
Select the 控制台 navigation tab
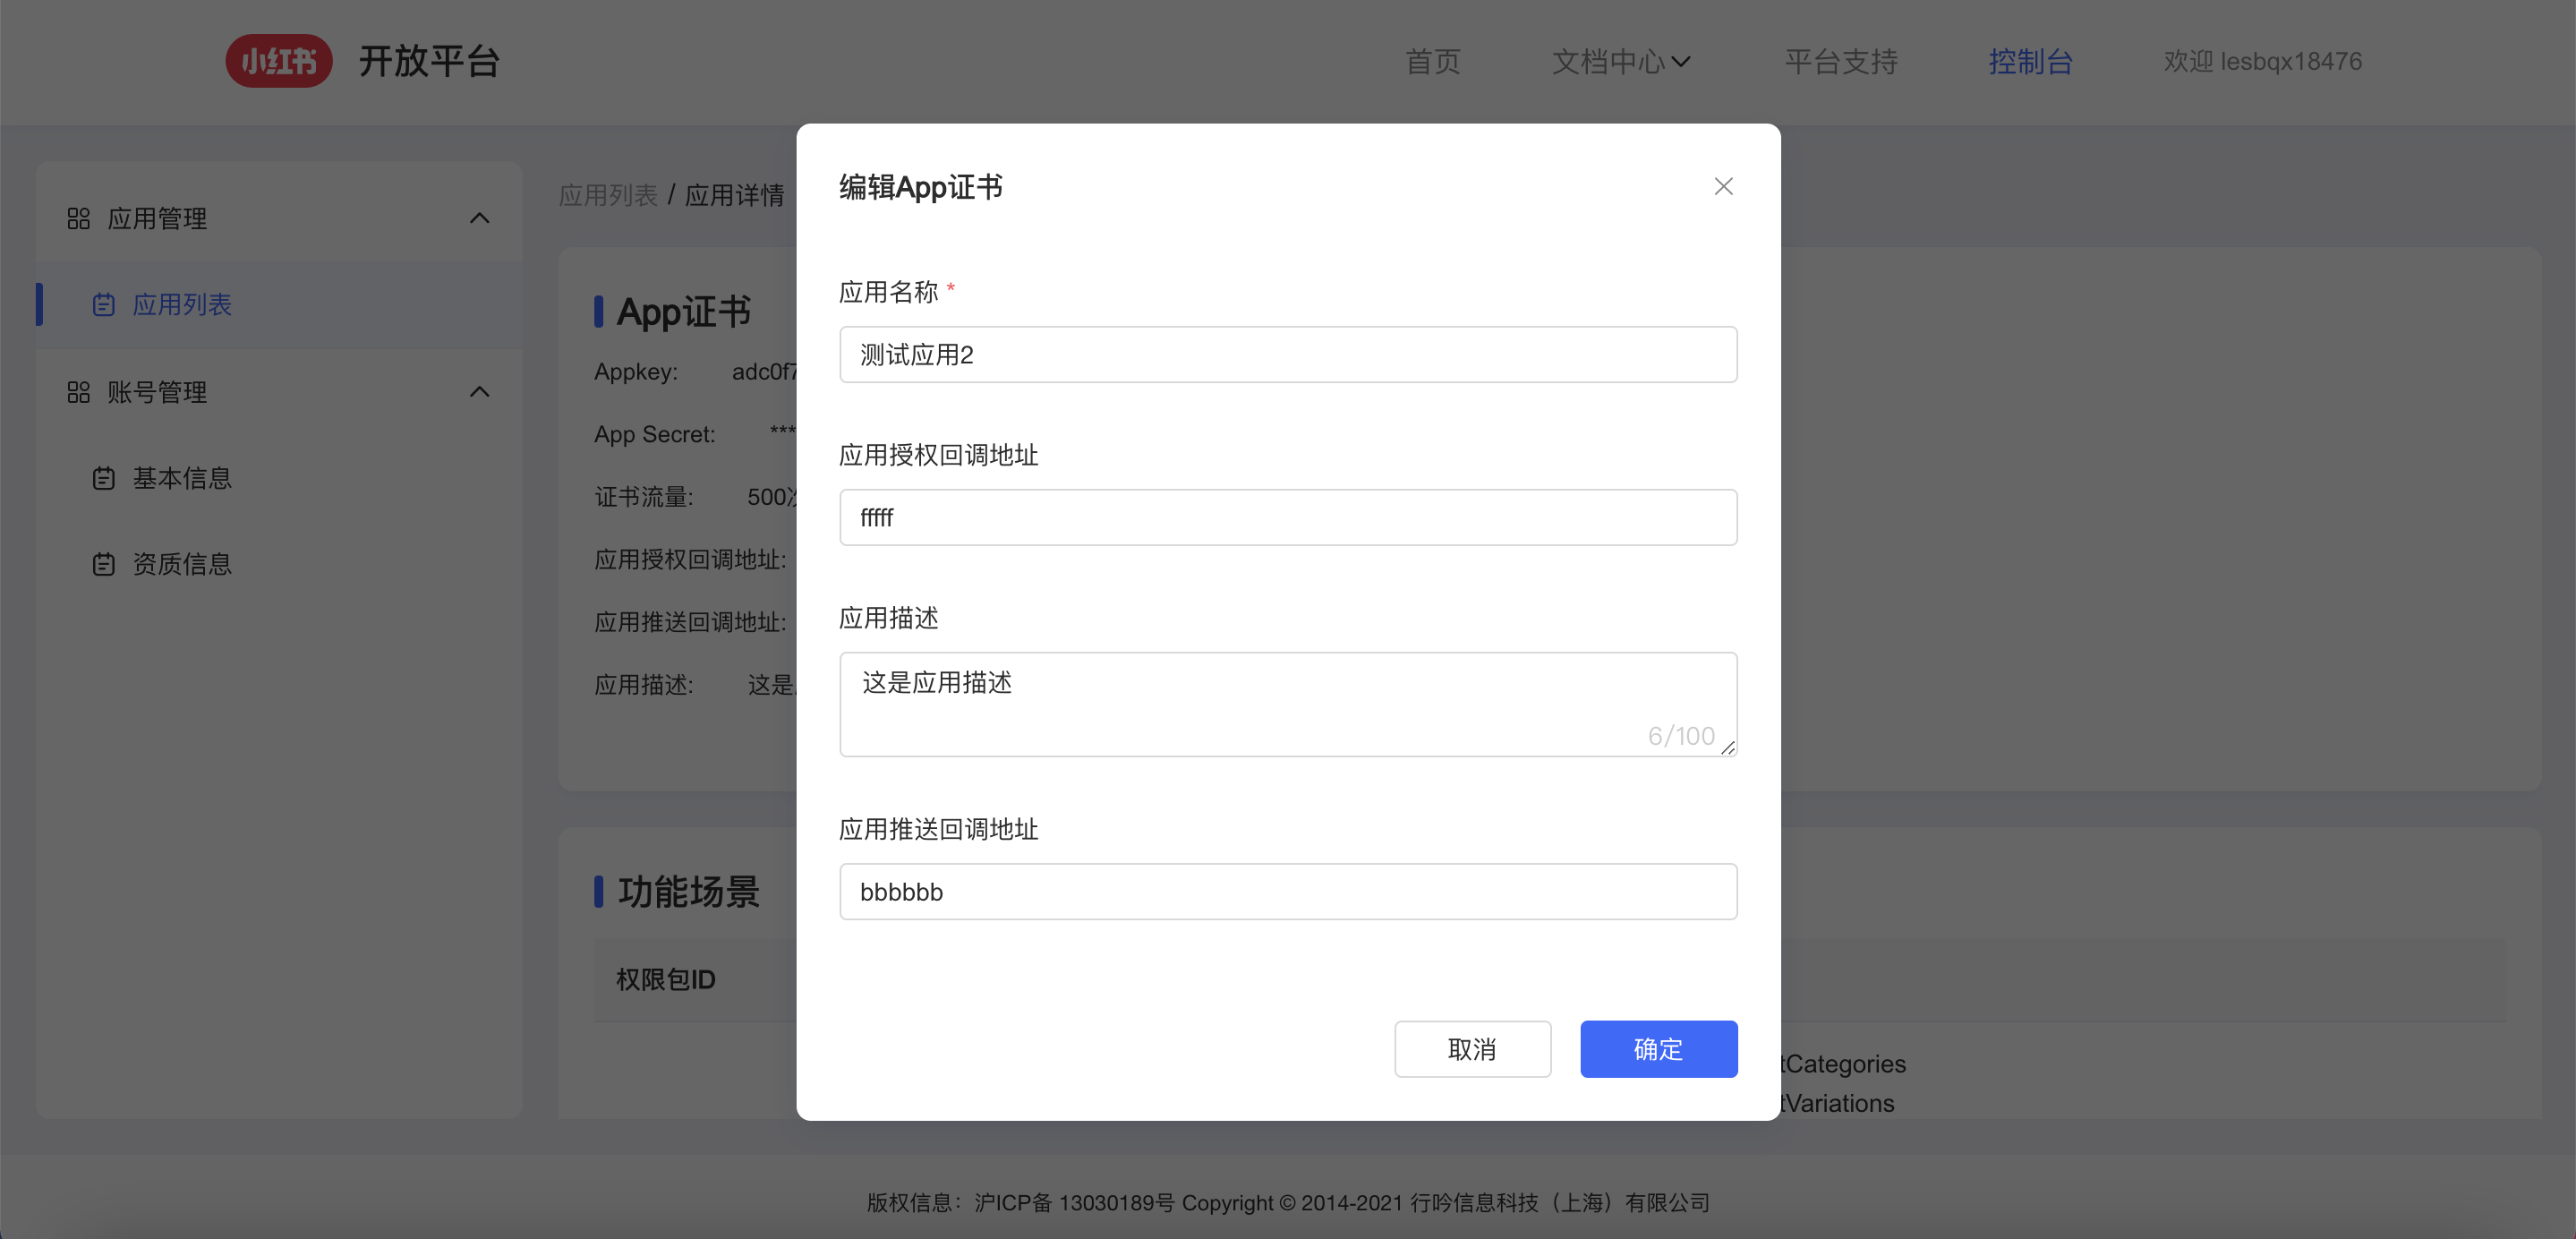click(2031, 62)
